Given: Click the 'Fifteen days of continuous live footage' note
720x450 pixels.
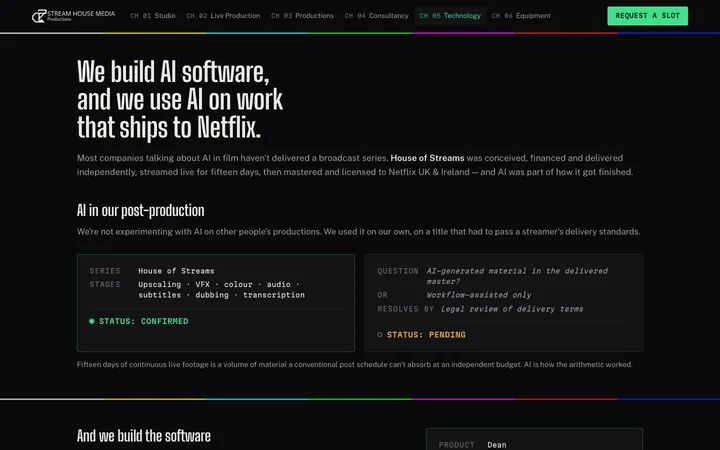Looking at the screenshot, I should (354, 365).
